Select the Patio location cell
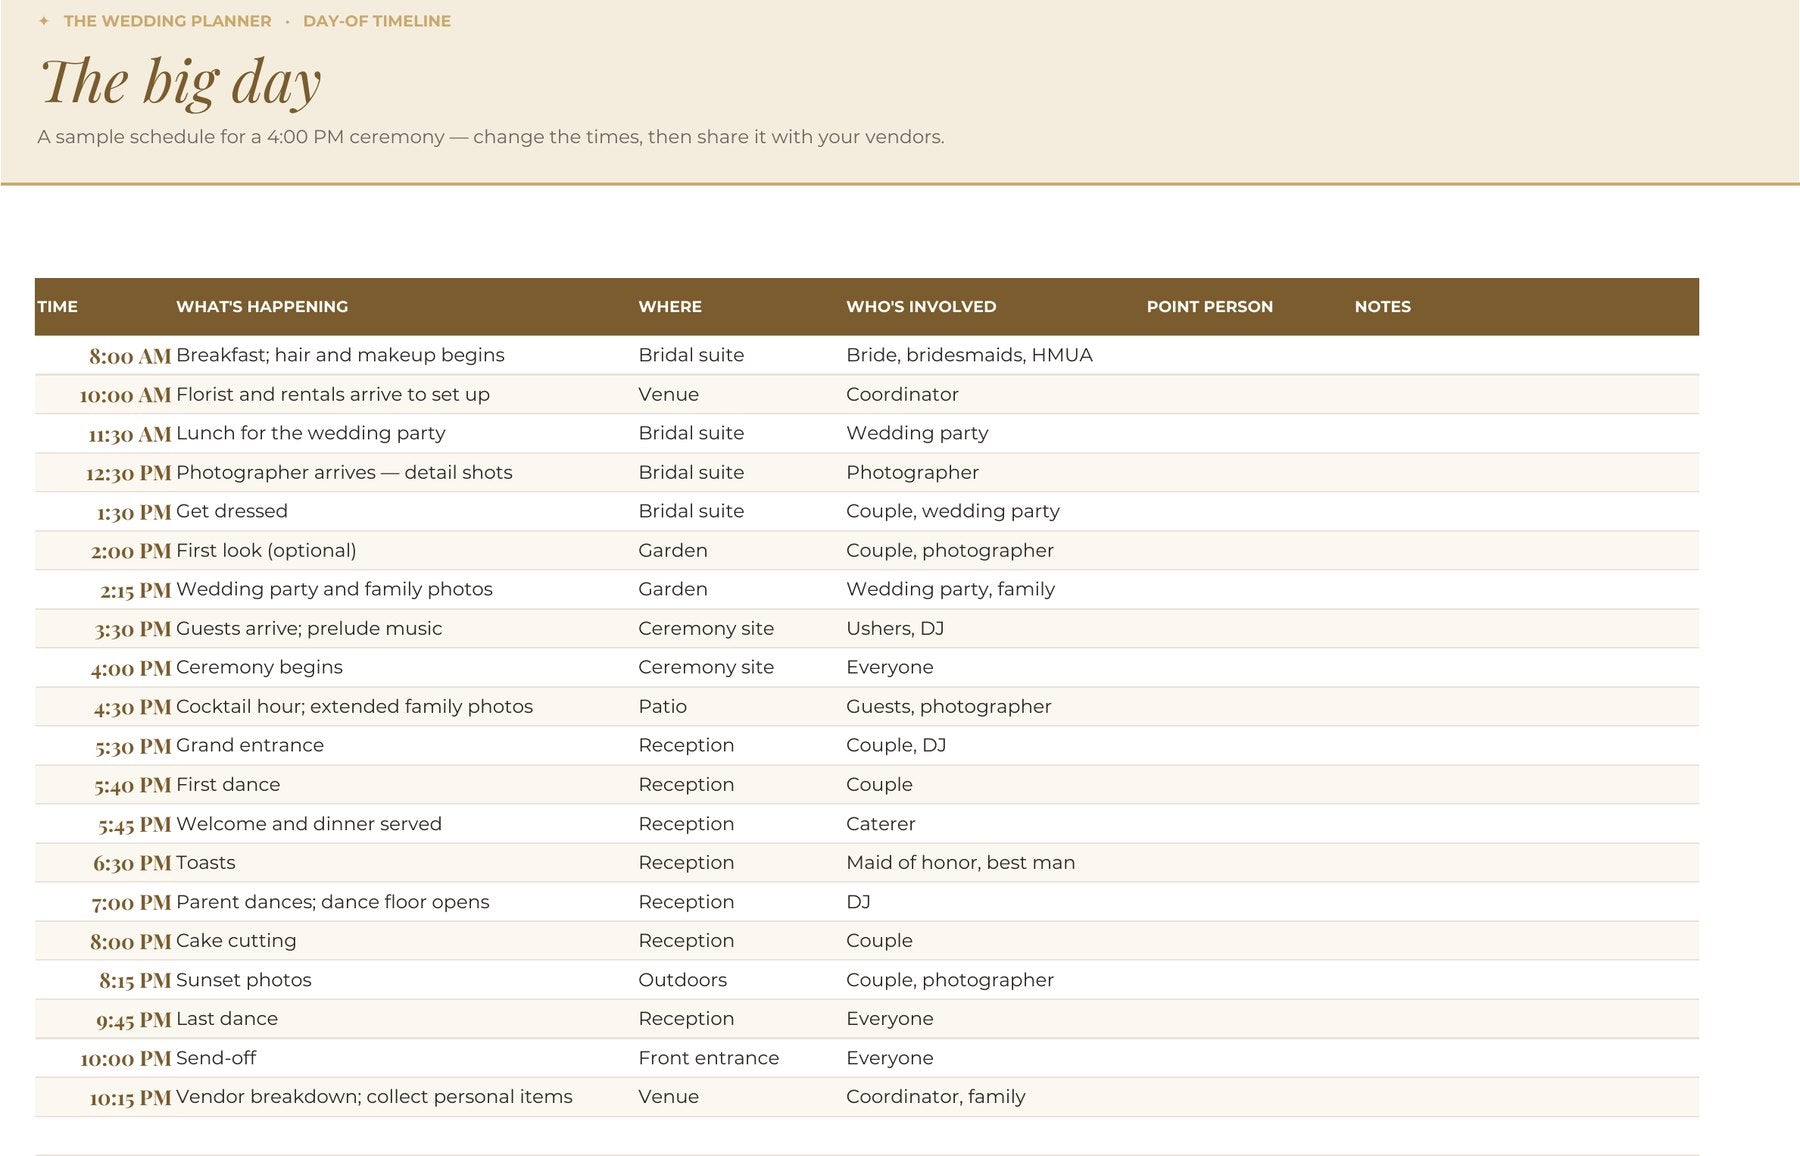Image resolution: width=1800 pixels, height=1156 pixels. [662, 706]
